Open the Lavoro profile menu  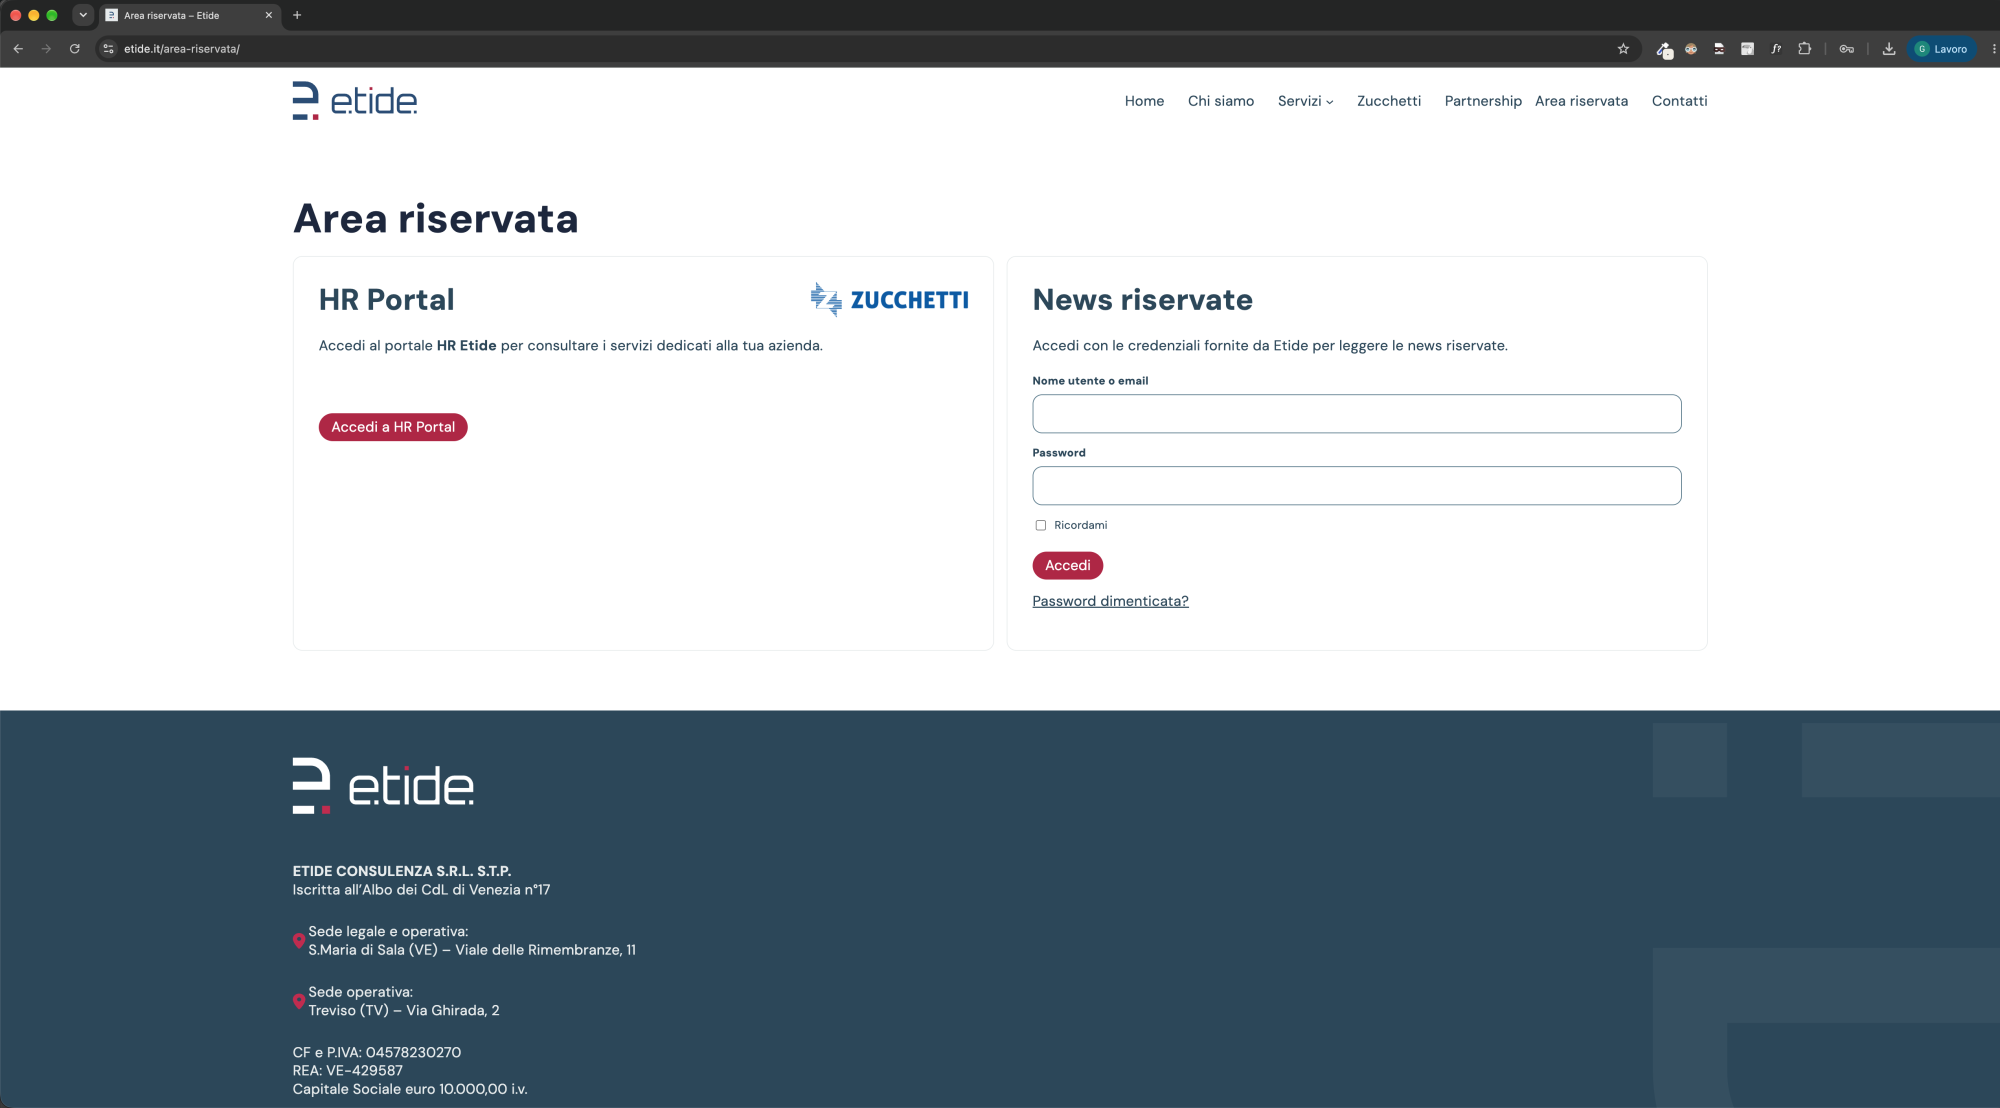(1941, 49)
